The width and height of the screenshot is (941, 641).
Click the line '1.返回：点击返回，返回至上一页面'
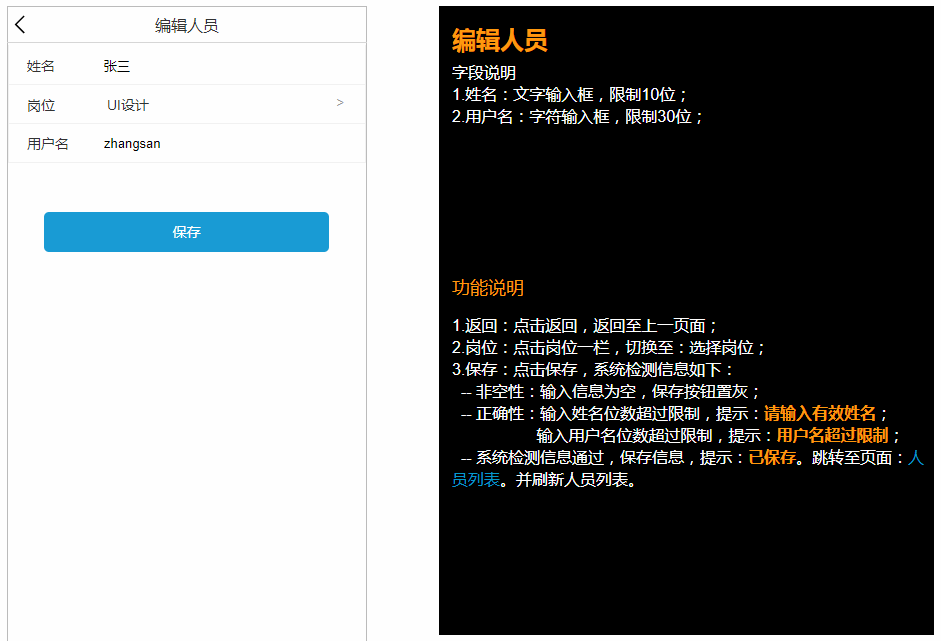585,326
